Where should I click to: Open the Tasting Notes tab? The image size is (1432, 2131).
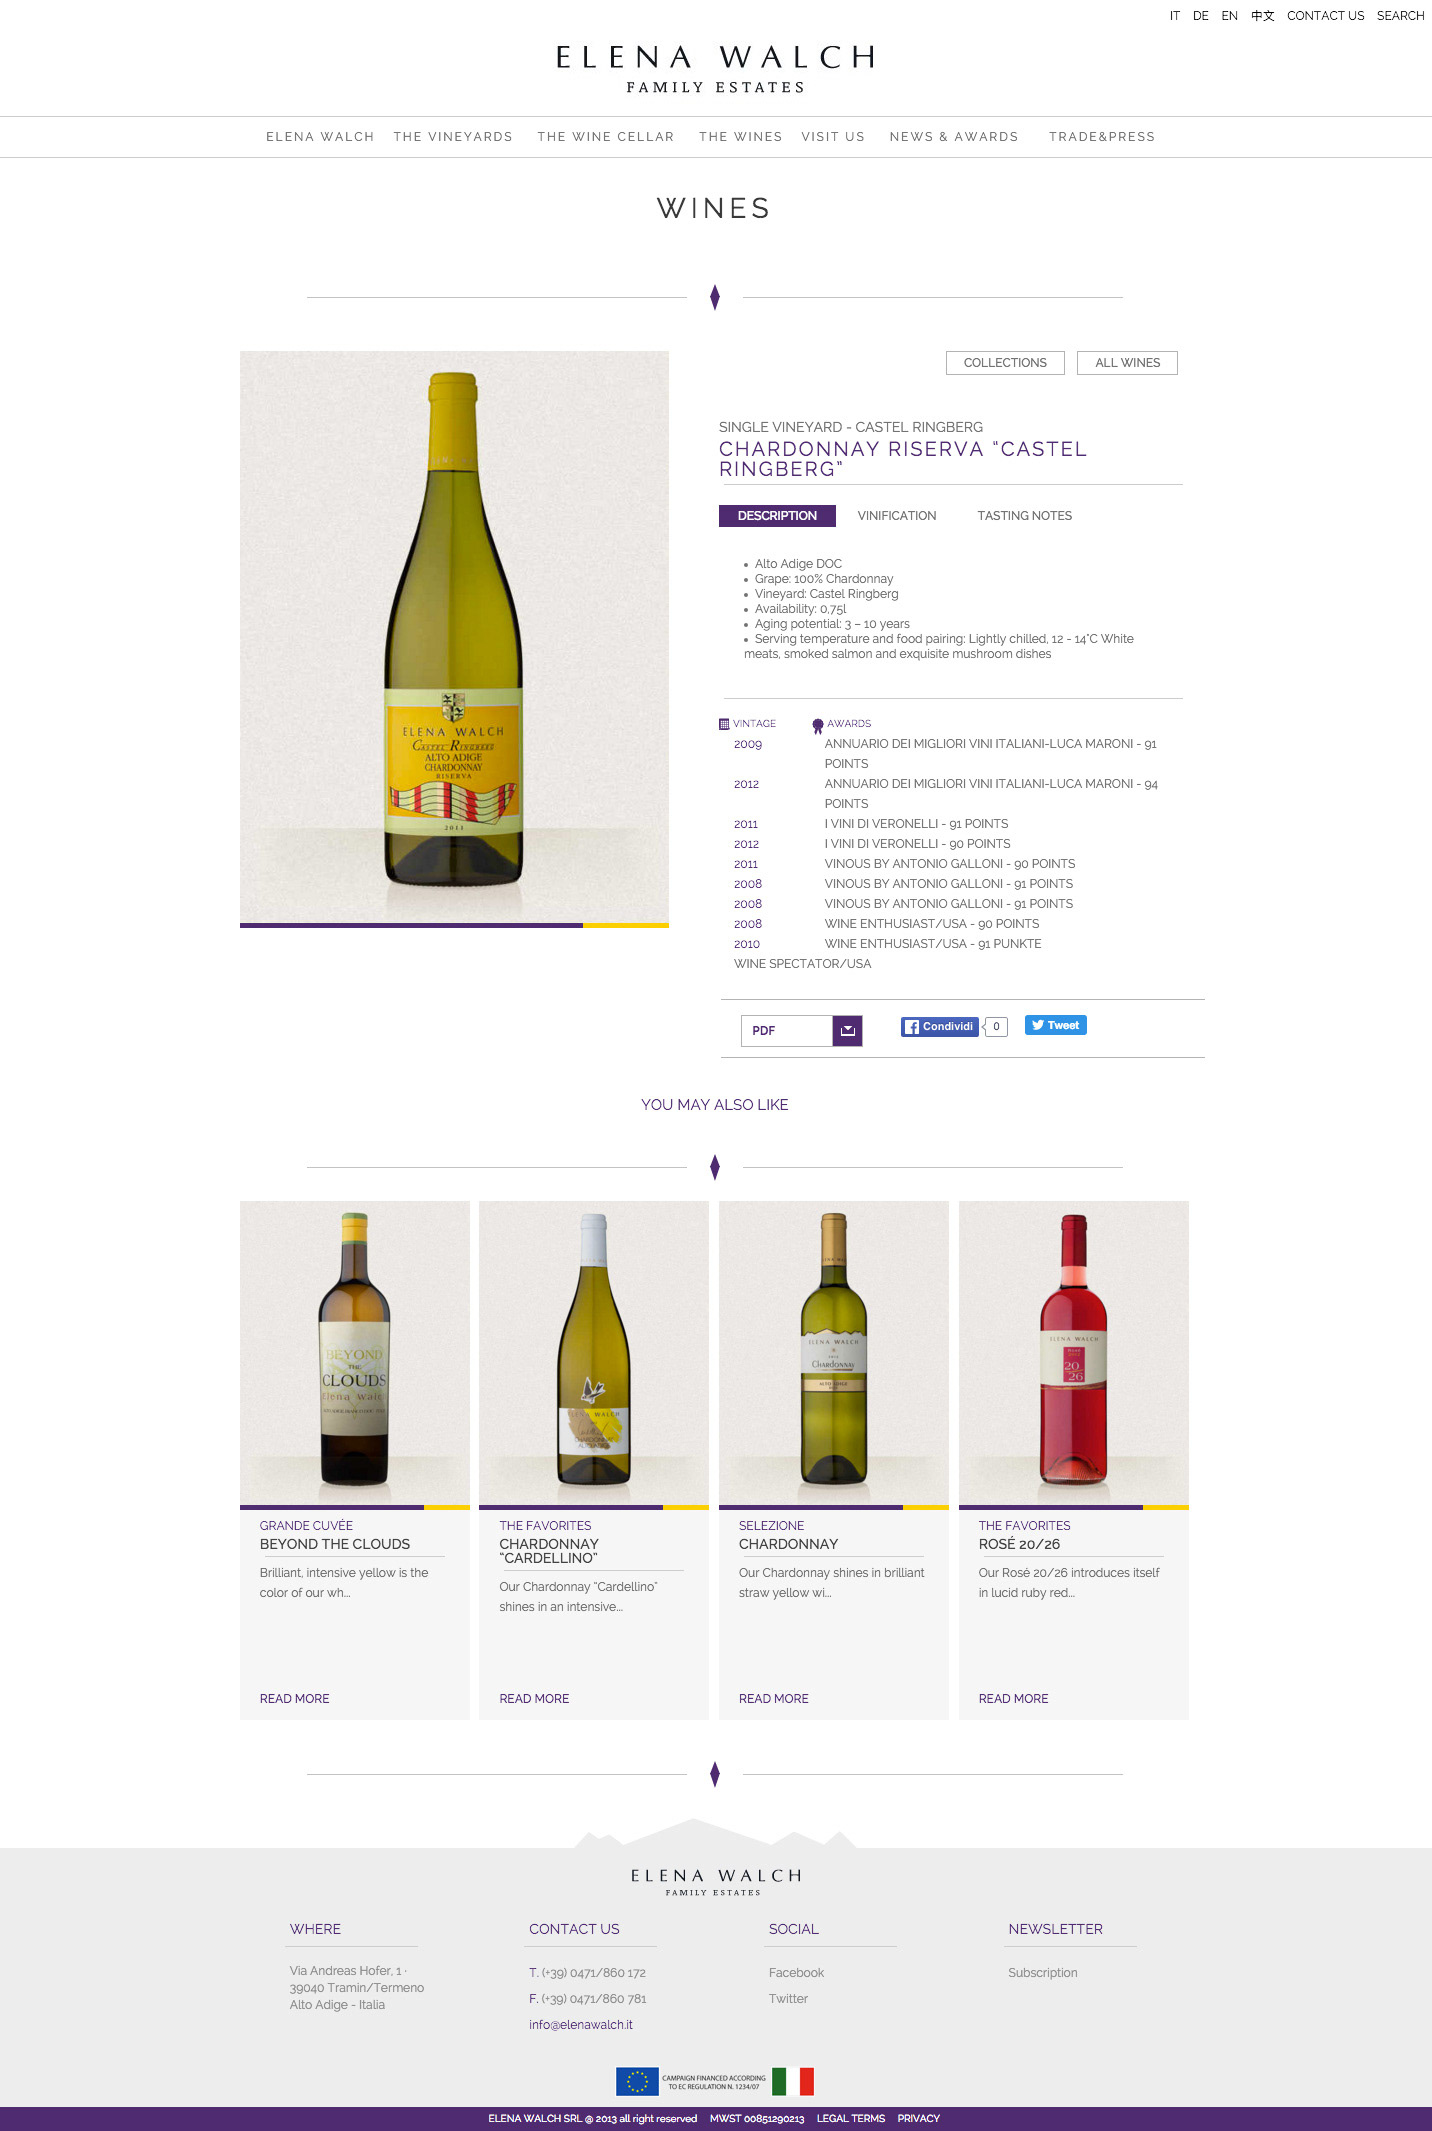(1024, 516)
